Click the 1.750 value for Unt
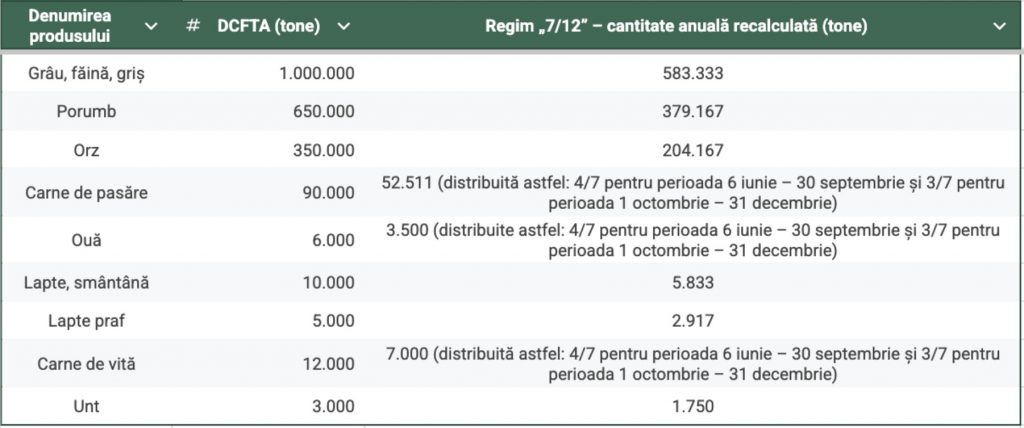1024x428 pixels. (x=692, y=406)
